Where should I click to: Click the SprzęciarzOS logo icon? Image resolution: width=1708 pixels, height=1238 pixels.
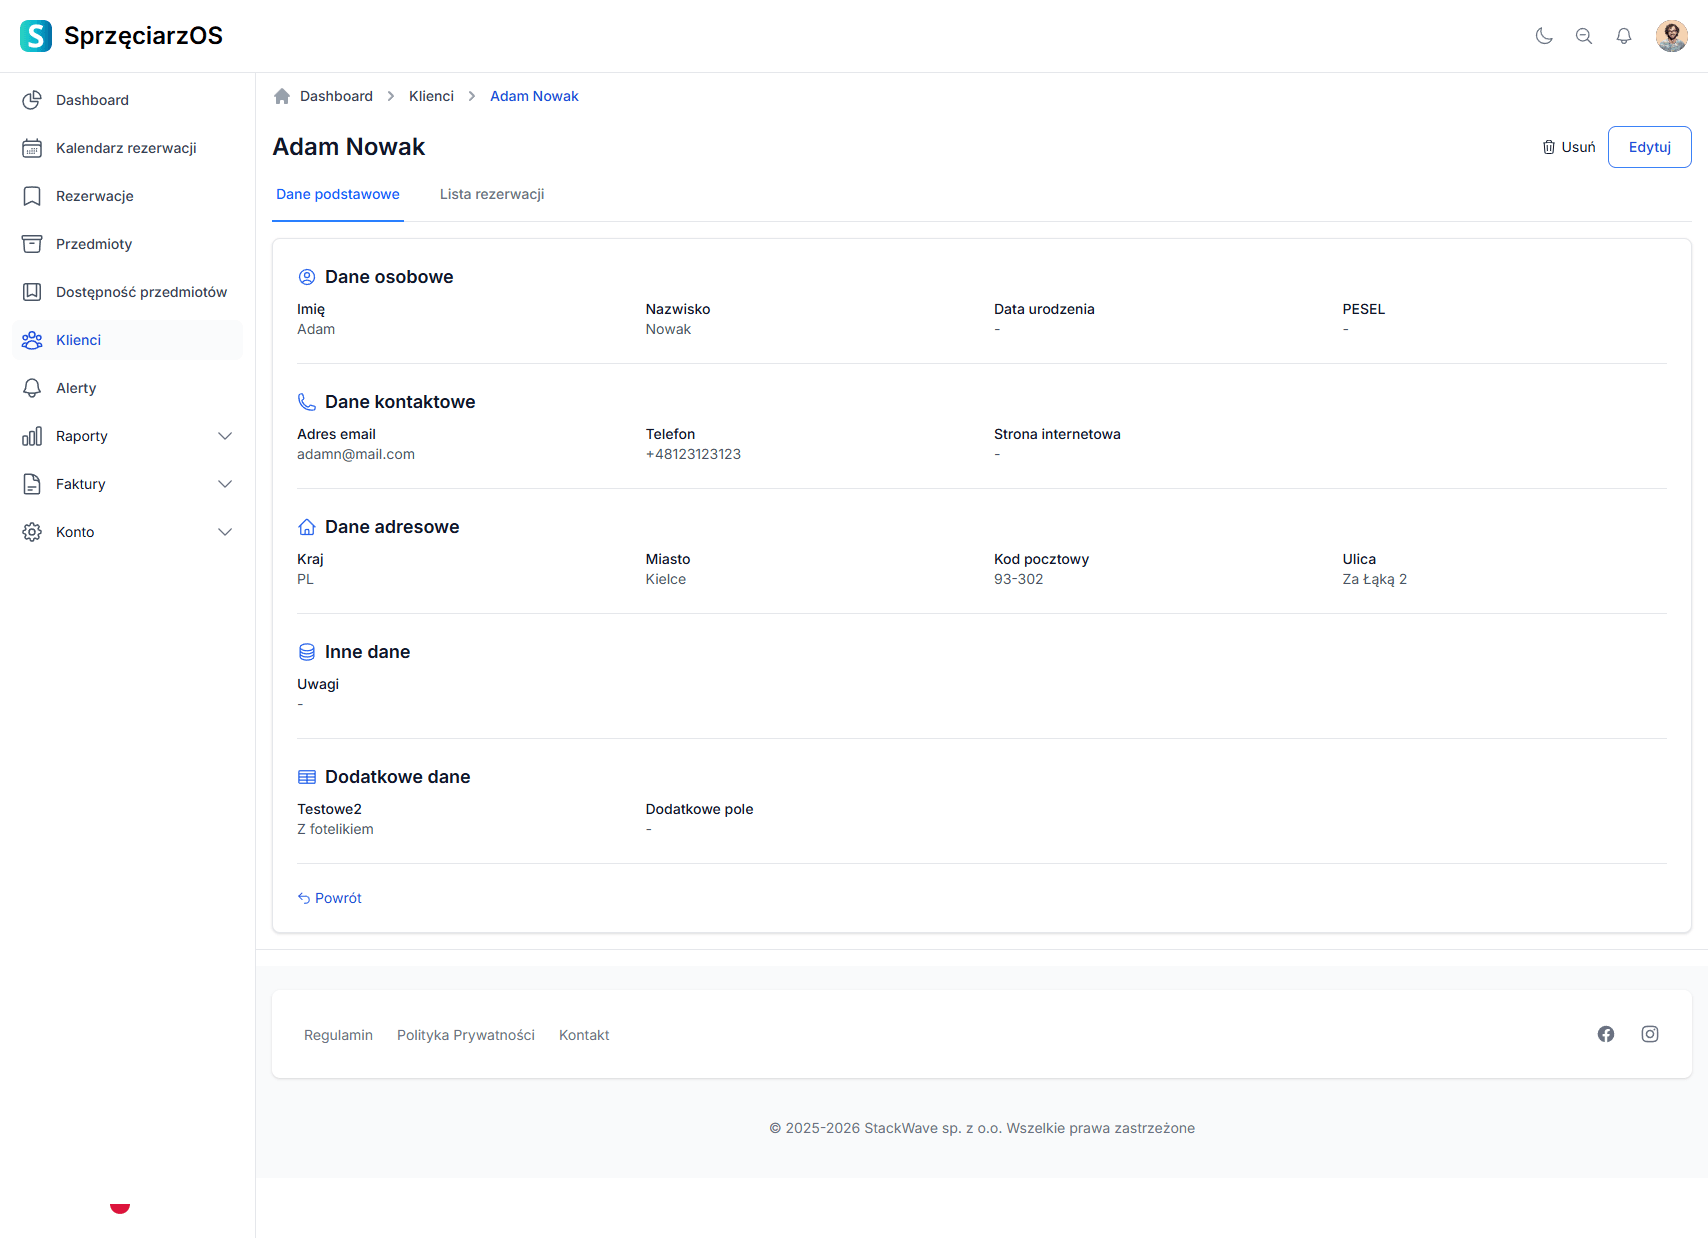36,36
